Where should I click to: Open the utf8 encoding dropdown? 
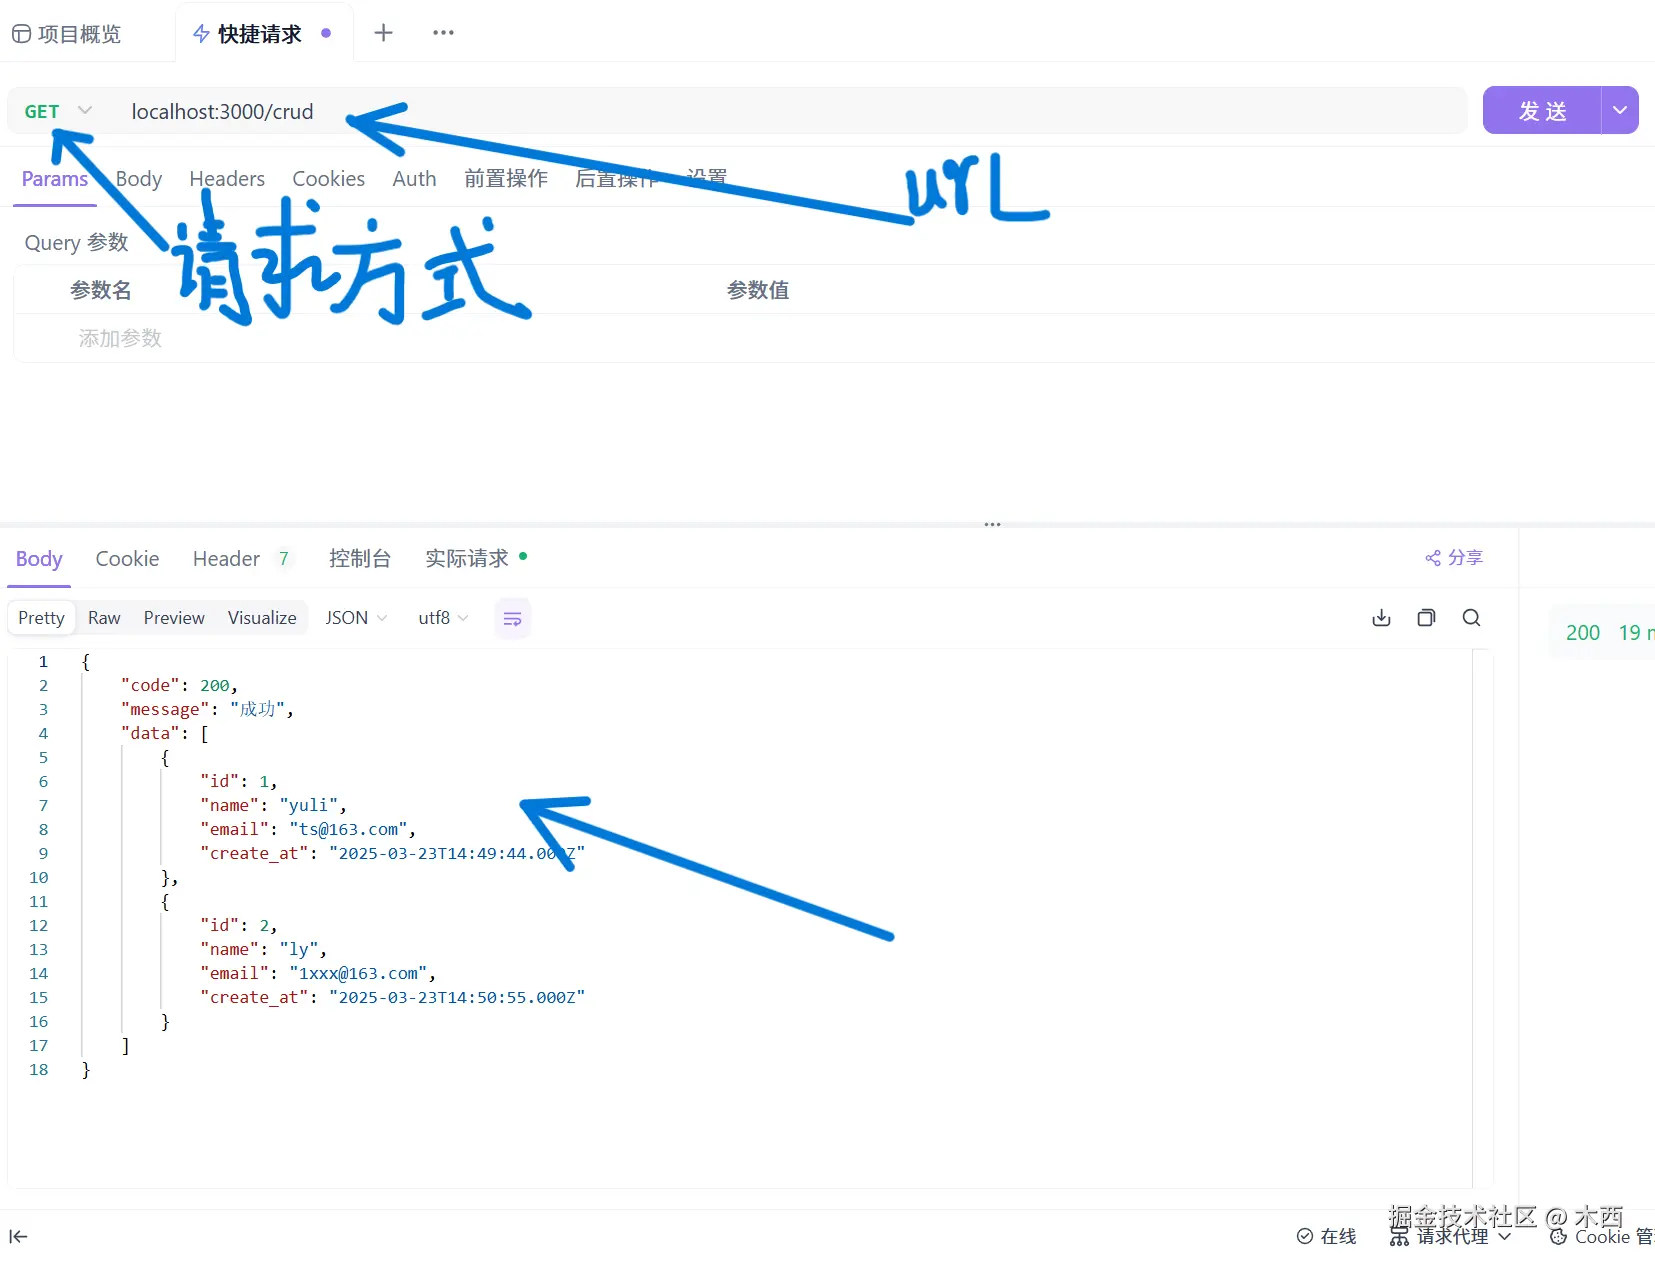tap(441, 618)
